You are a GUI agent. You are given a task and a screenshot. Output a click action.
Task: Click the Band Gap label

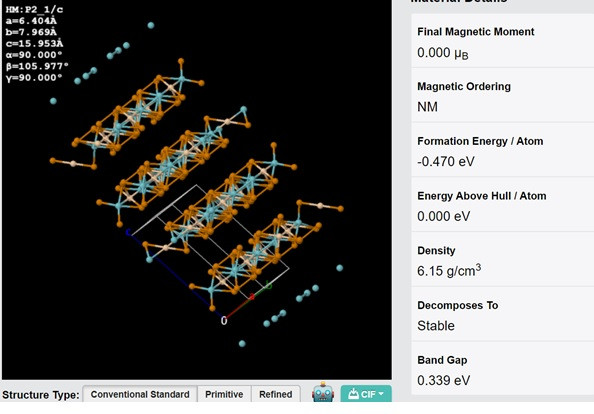pyautogui.click(x=442, y=360)
